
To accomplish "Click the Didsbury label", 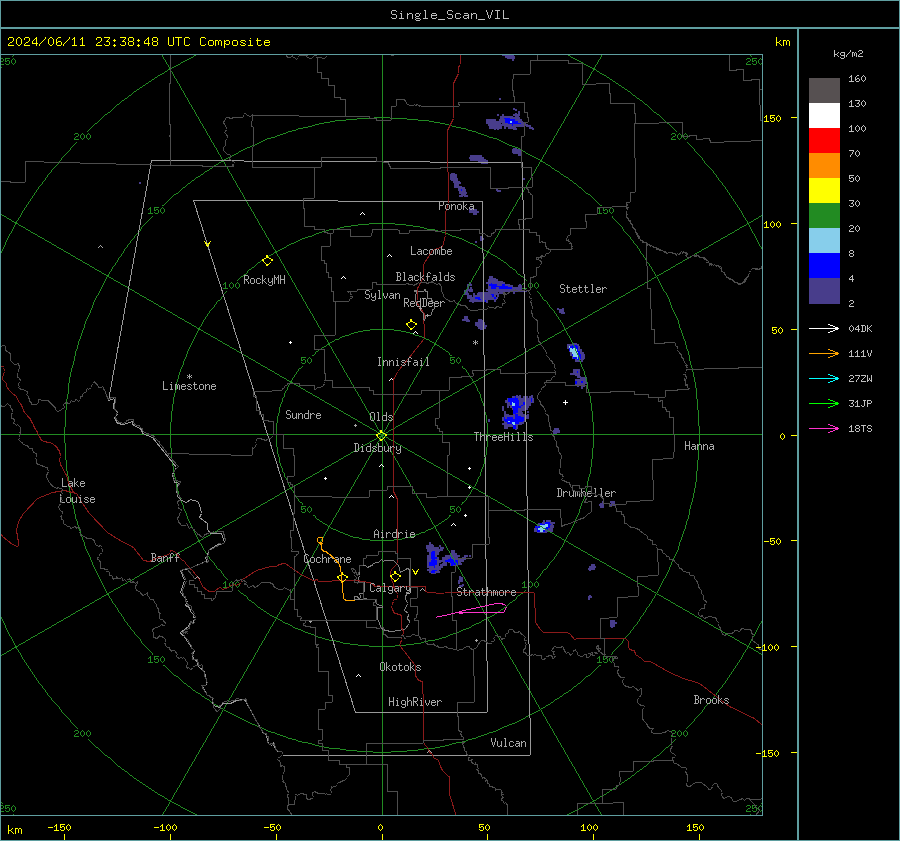I will click(x=377, y=448).
